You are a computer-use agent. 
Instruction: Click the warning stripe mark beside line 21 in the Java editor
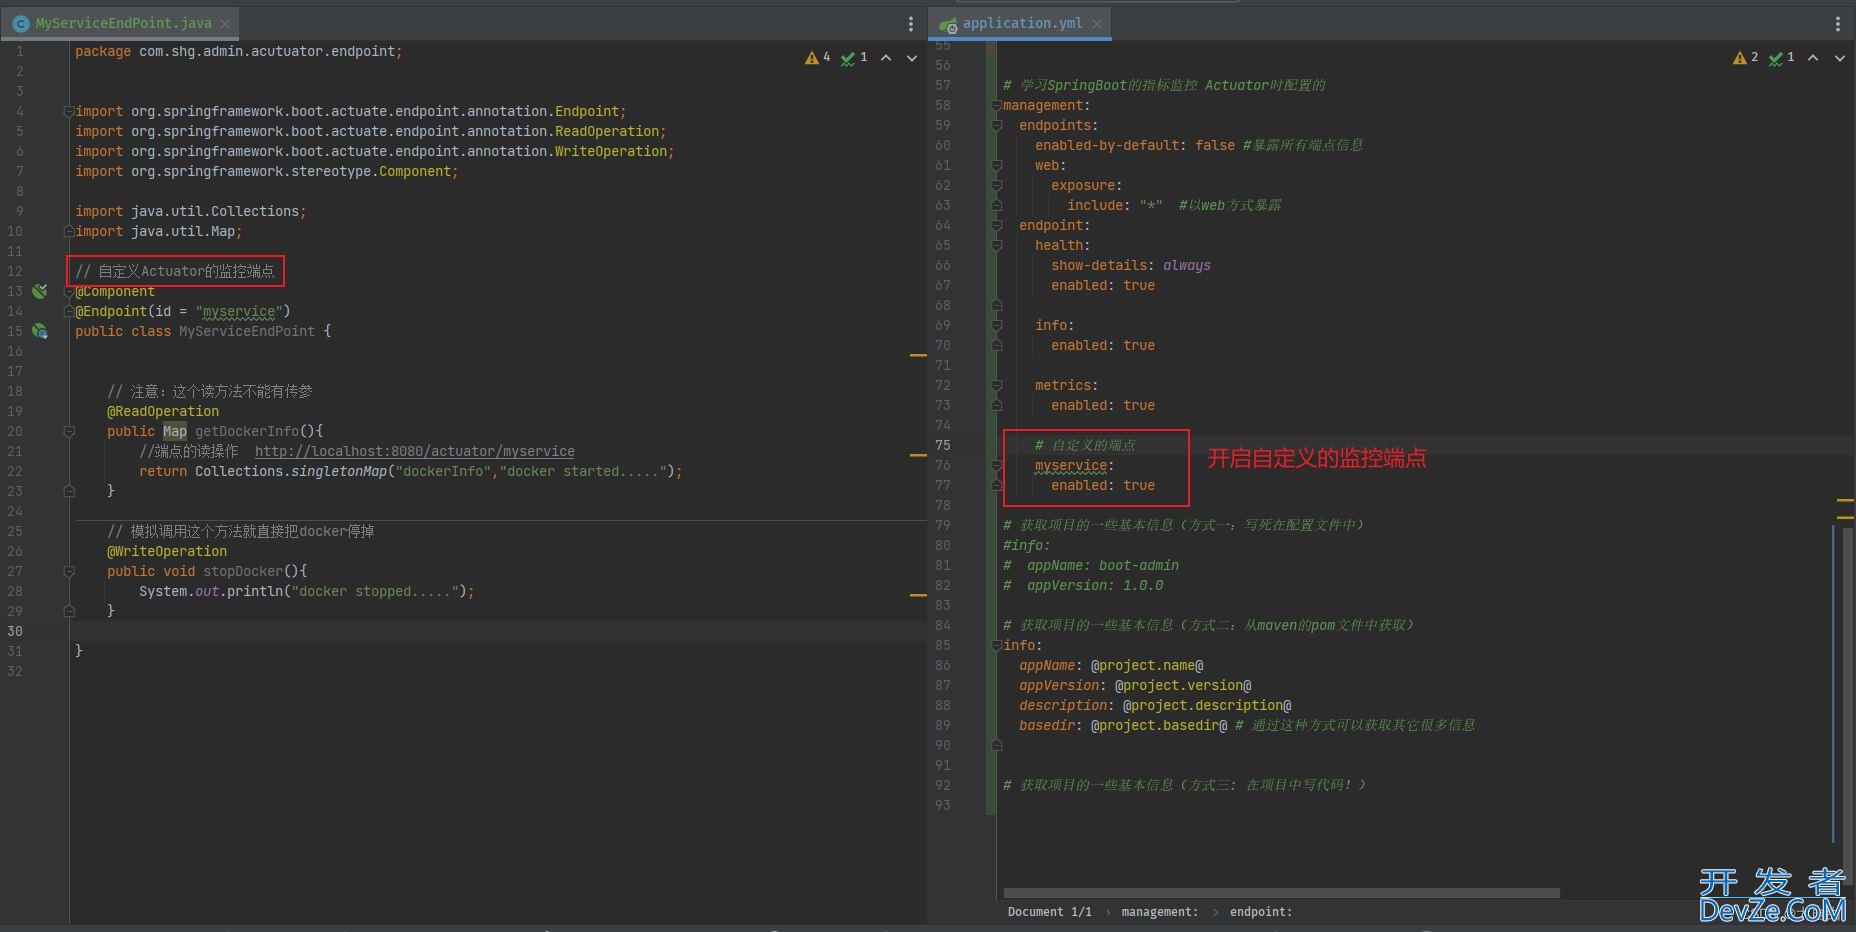918,455
